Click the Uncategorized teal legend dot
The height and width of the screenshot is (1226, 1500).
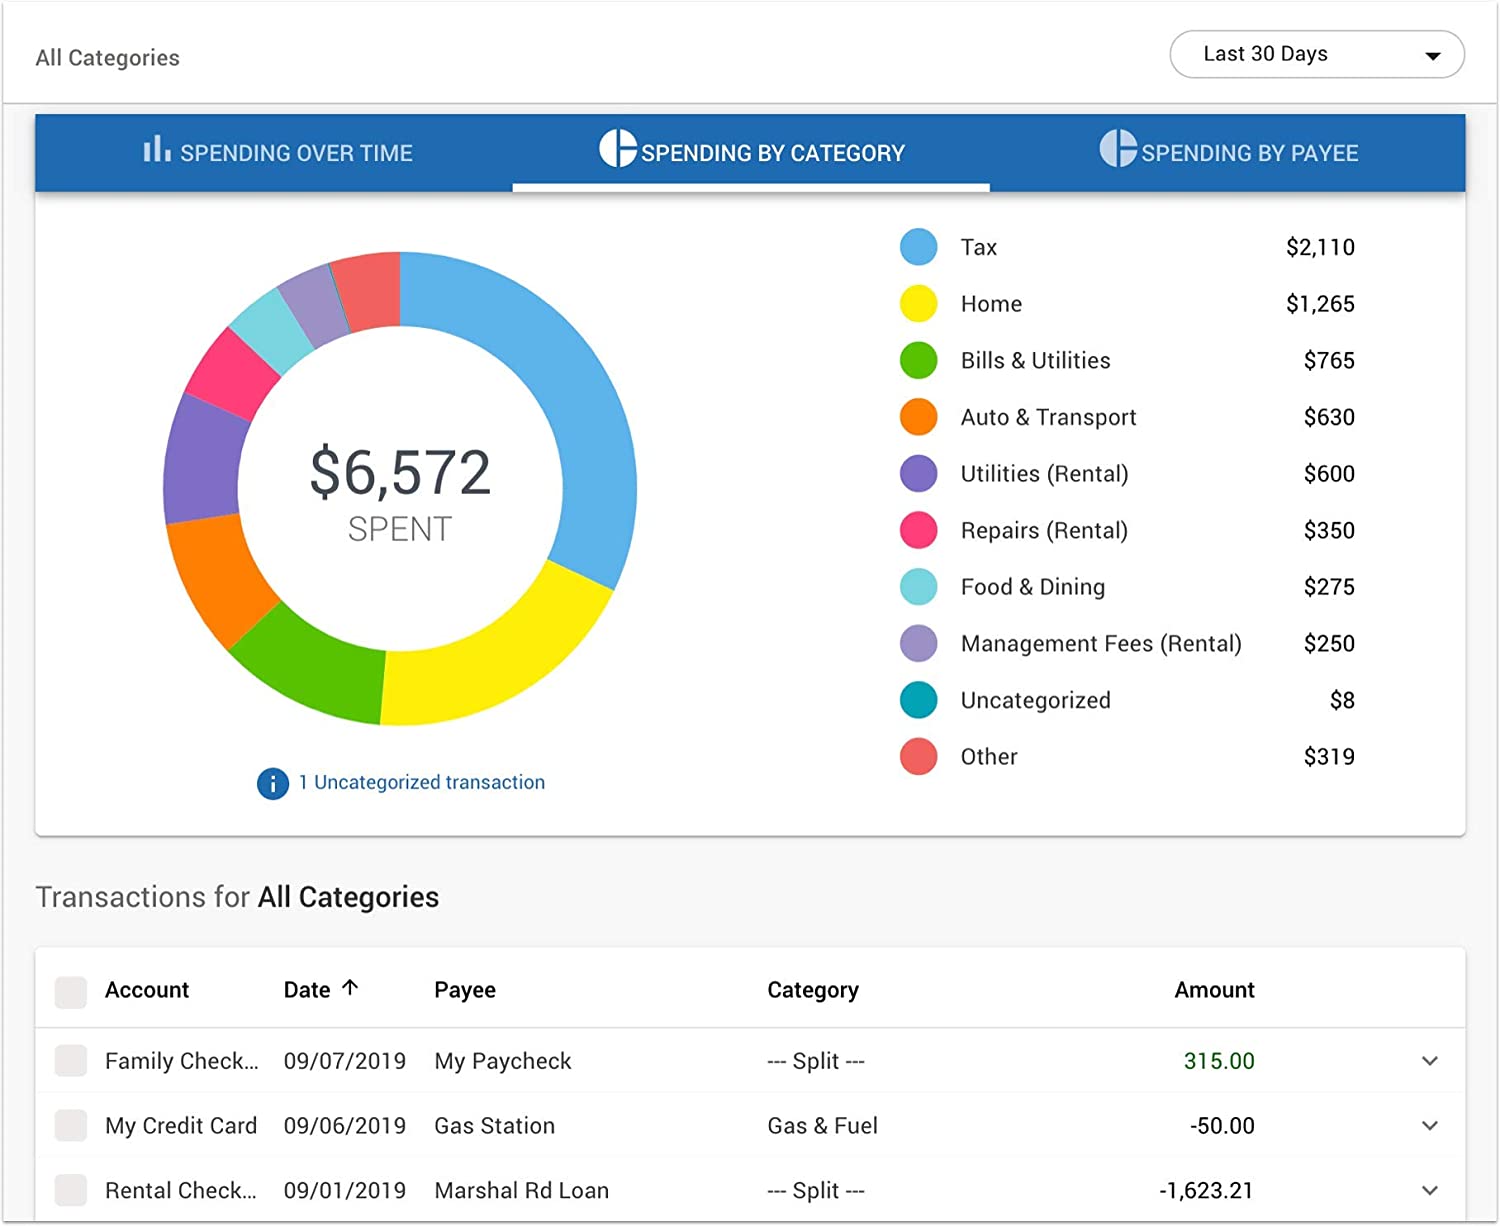click(x=918, y=700)
